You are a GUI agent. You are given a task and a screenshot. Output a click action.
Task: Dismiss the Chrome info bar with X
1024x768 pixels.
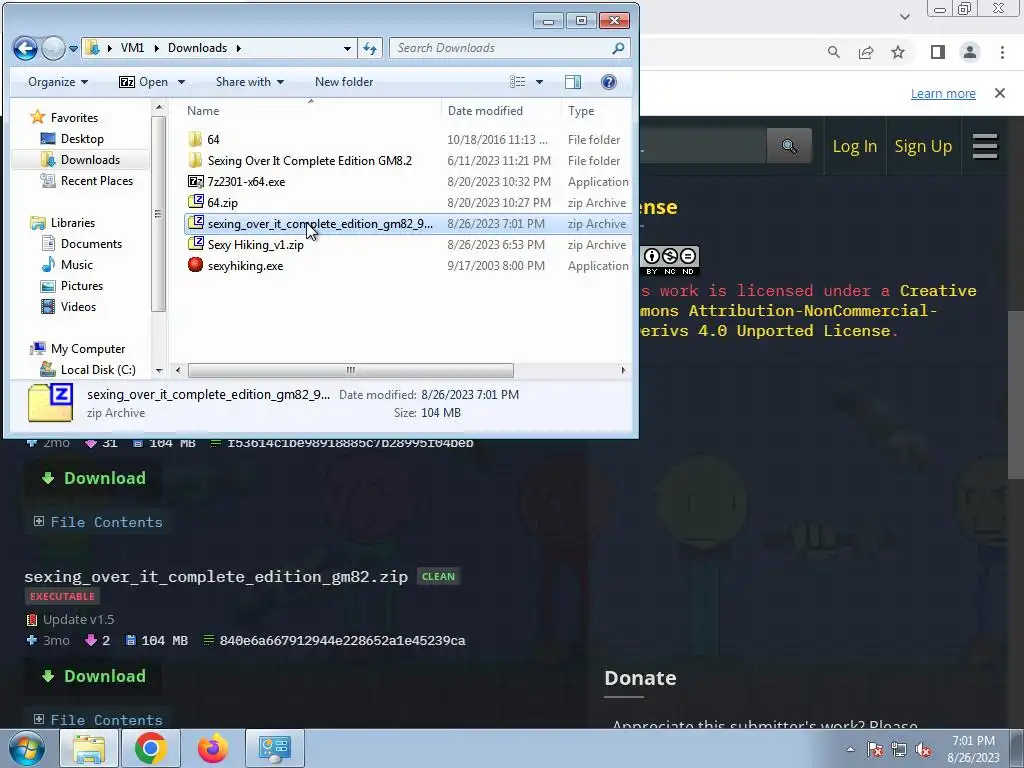pyautogui.click(x=1000, y=93)
